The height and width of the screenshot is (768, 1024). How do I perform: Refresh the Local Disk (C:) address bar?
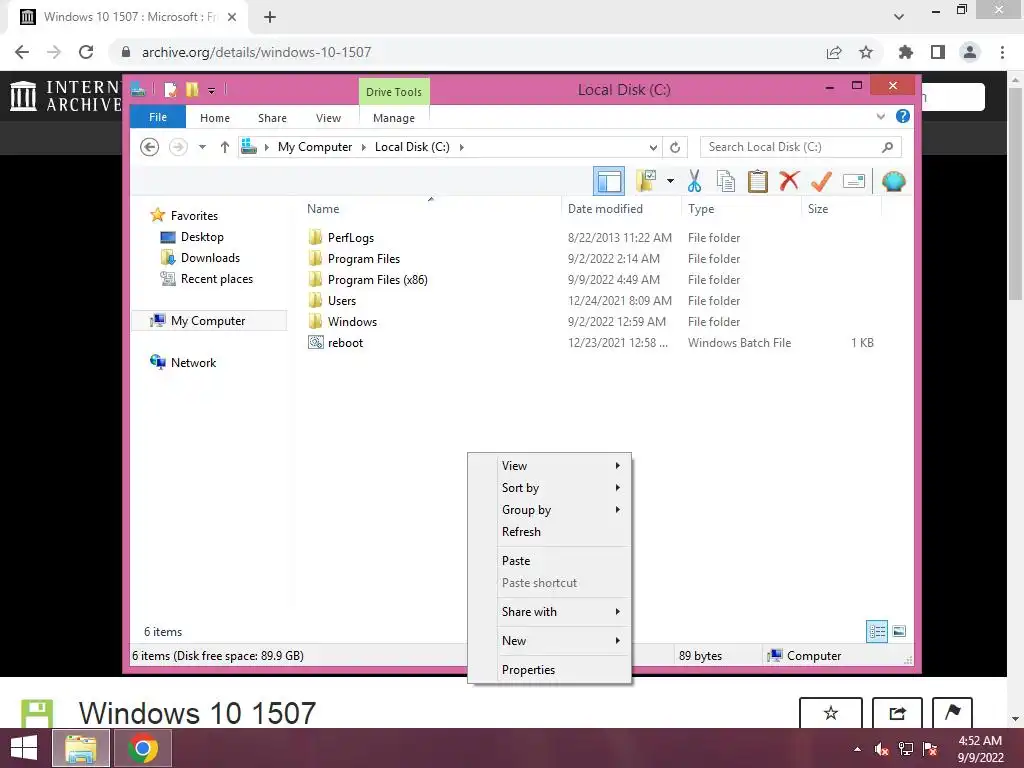pos(675,148)
